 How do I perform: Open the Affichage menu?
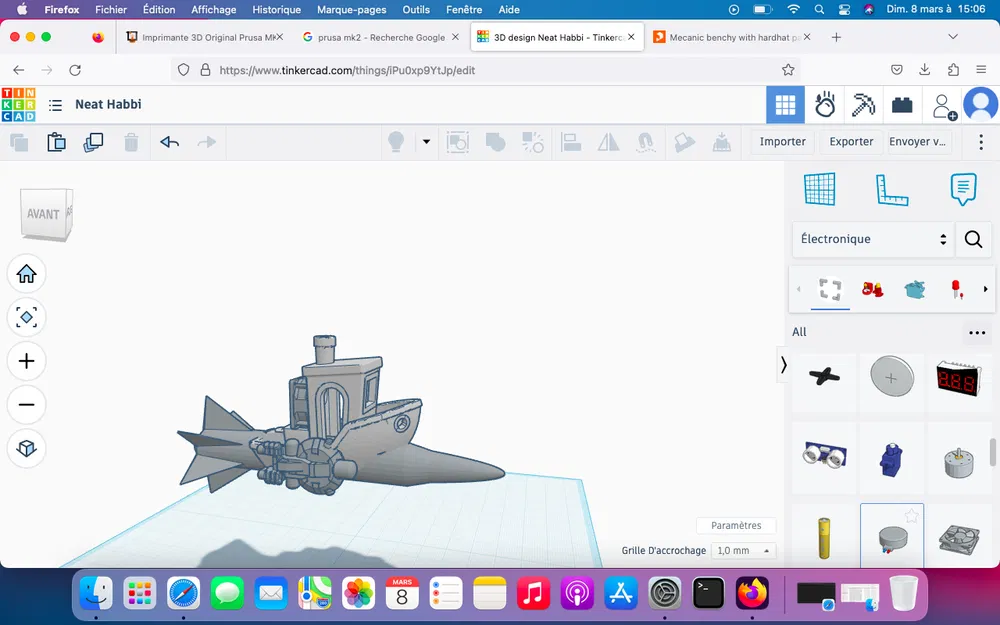point(213,9)
